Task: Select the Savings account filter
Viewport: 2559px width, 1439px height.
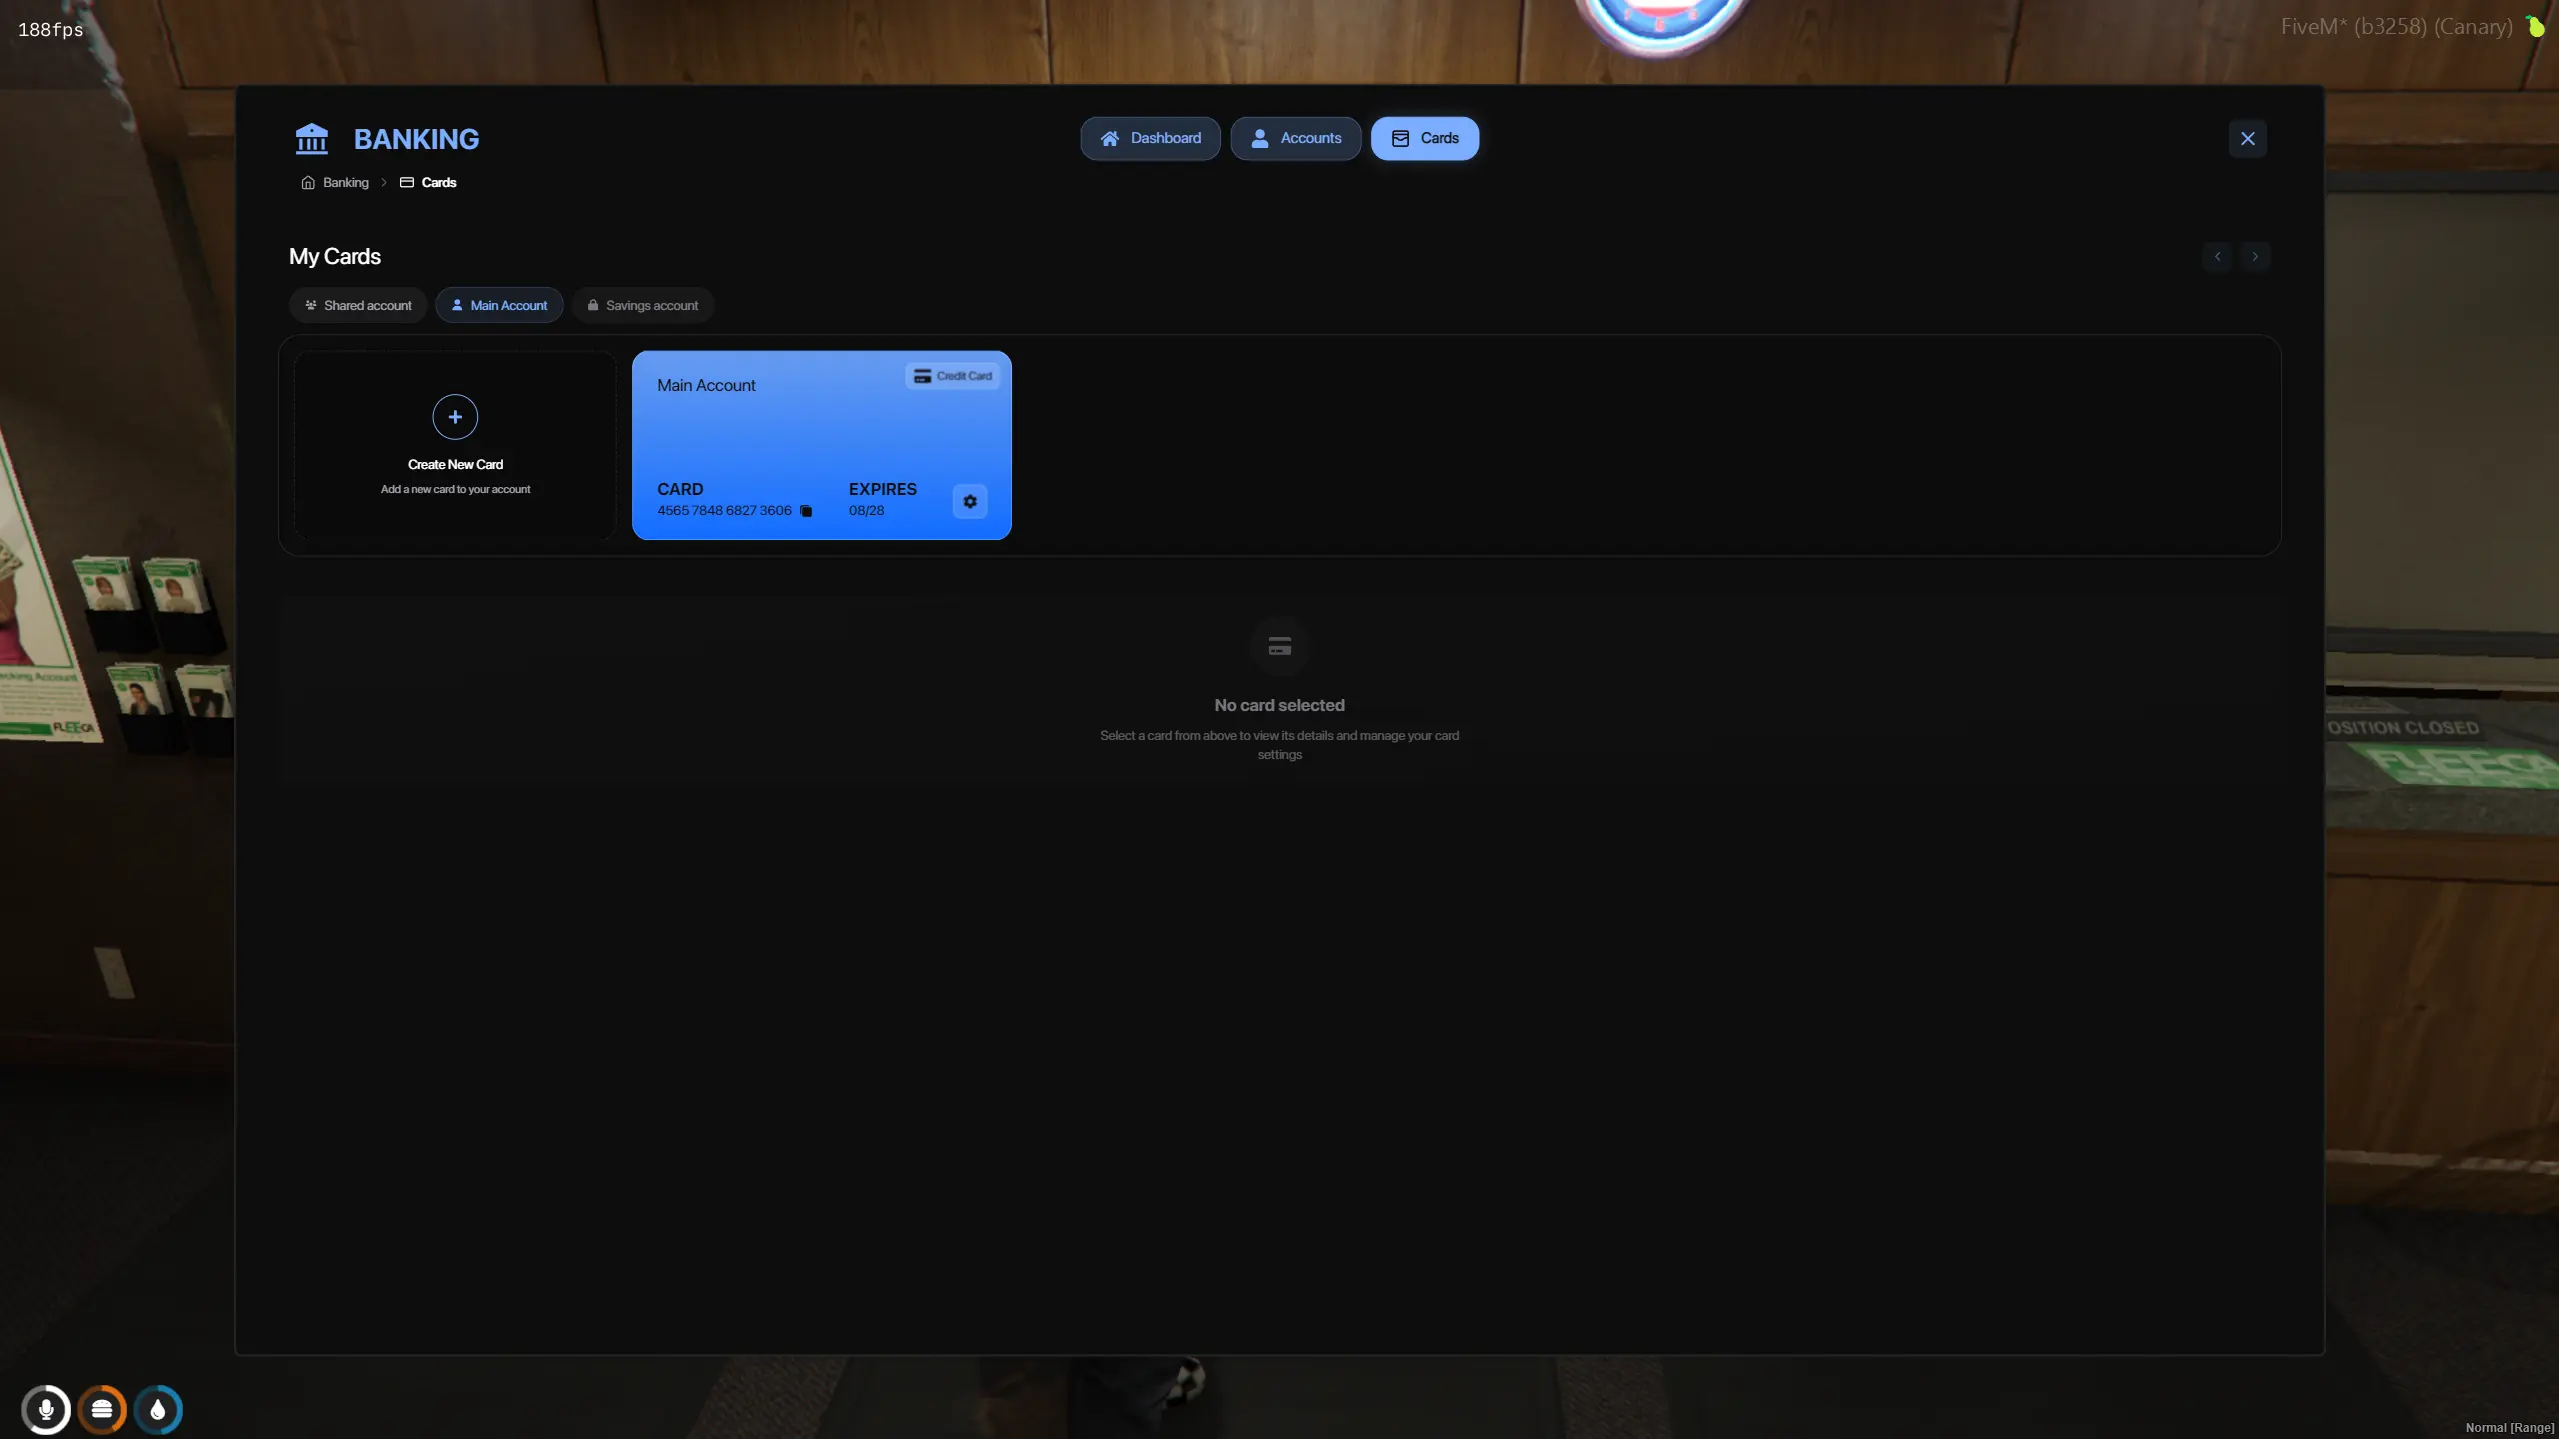Action: 642,305
